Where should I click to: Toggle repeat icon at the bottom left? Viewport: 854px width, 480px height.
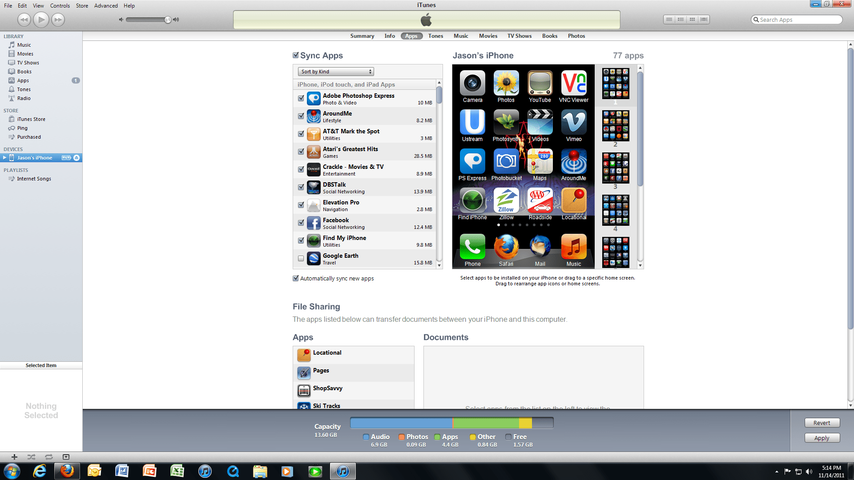[48, 457]
